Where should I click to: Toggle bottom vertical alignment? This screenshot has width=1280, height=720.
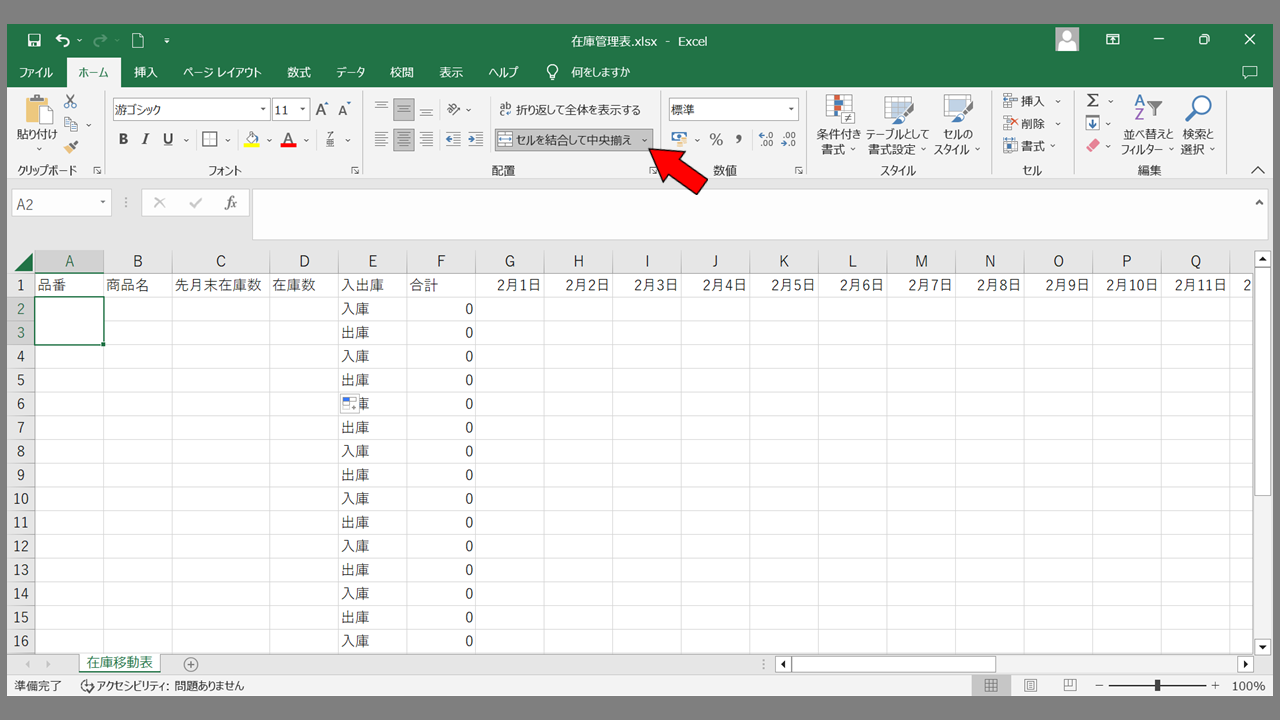click(x=426, y=110)
